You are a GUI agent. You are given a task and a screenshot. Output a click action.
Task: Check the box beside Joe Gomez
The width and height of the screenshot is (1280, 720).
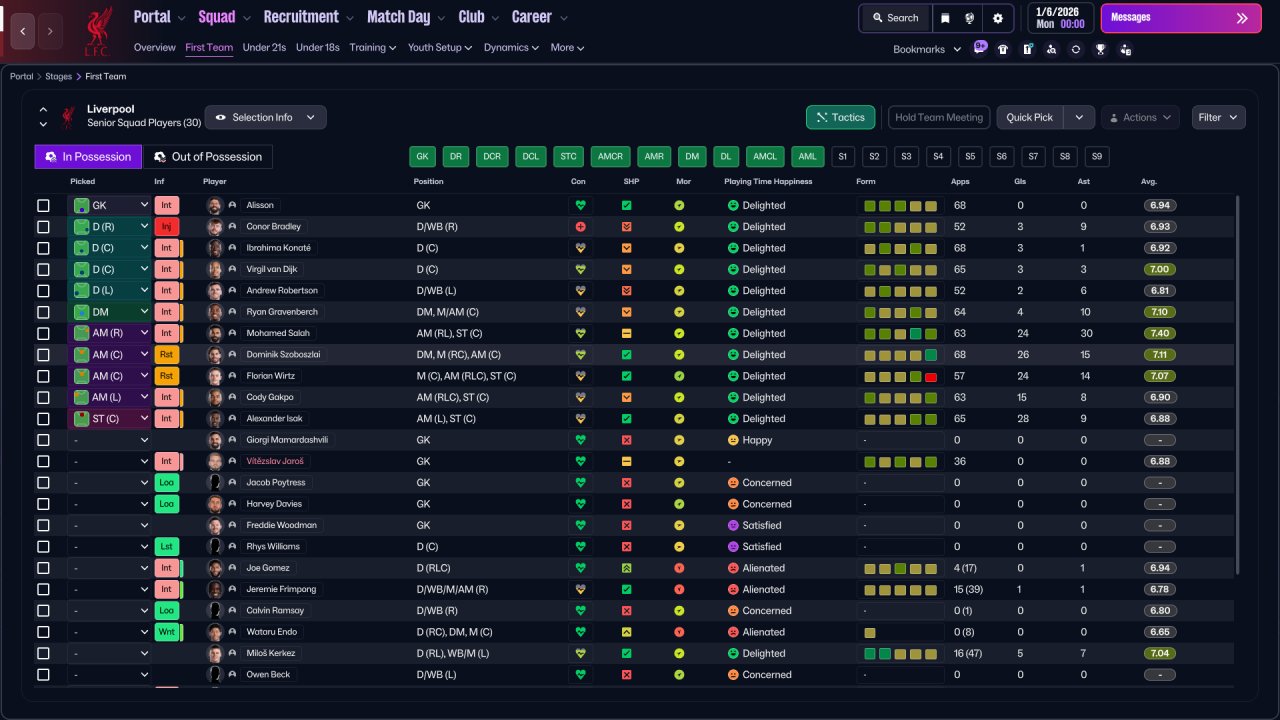43,568
